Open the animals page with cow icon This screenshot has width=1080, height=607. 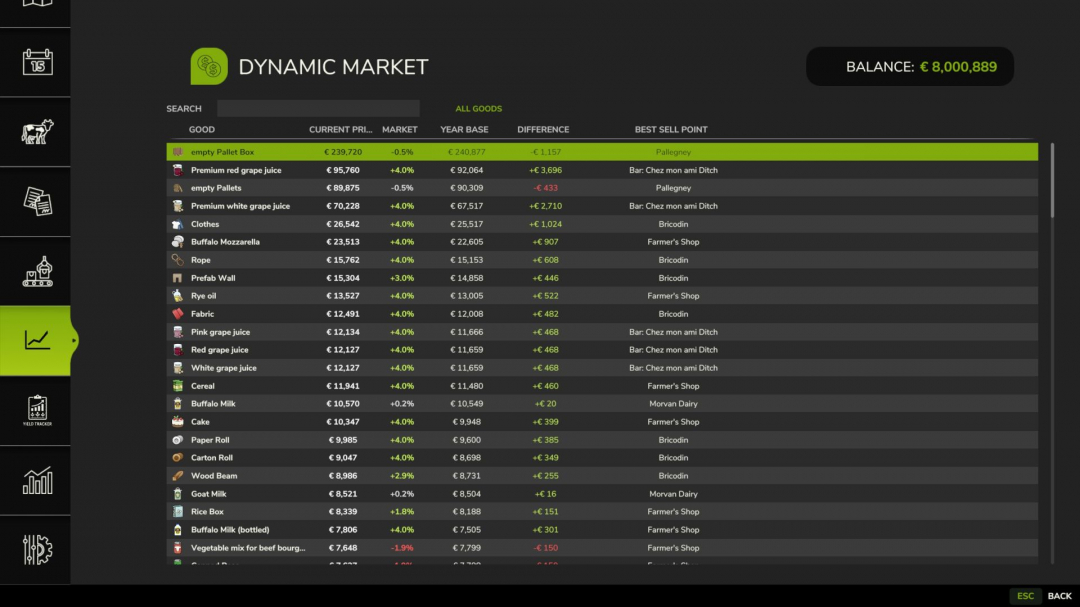[37, 132]
